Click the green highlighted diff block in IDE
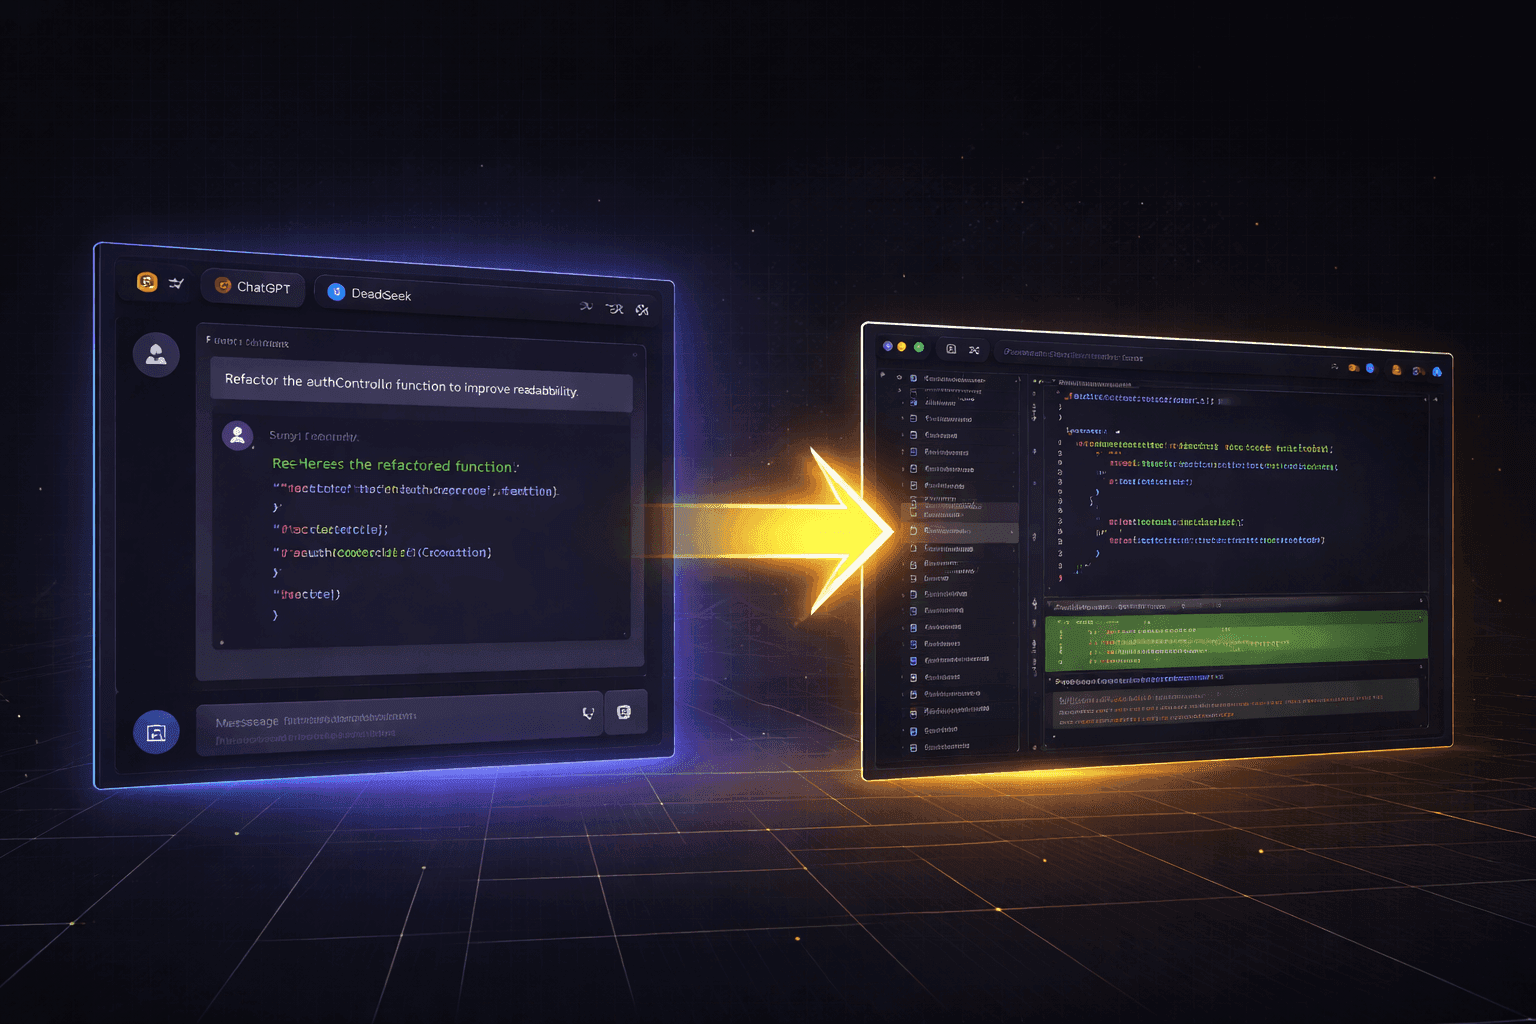The image size is (1536, 1024). (1236, 640)
